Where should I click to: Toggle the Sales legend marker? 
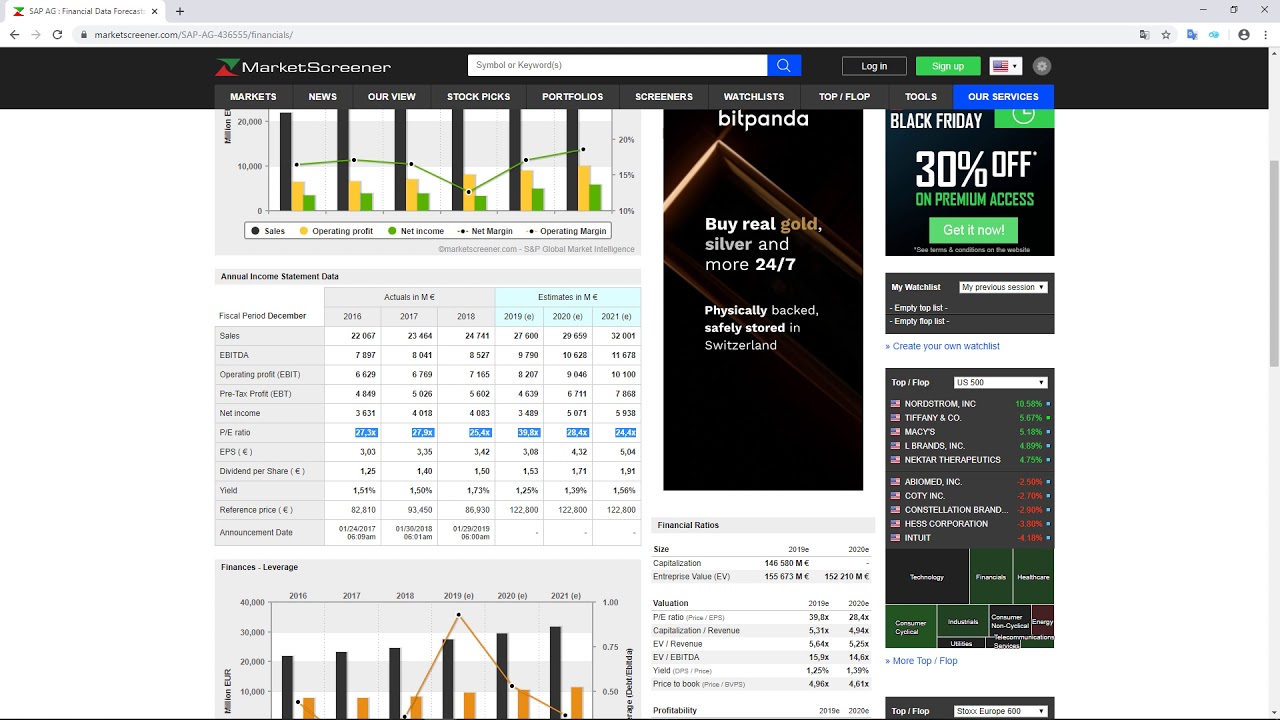coord(256,231)
